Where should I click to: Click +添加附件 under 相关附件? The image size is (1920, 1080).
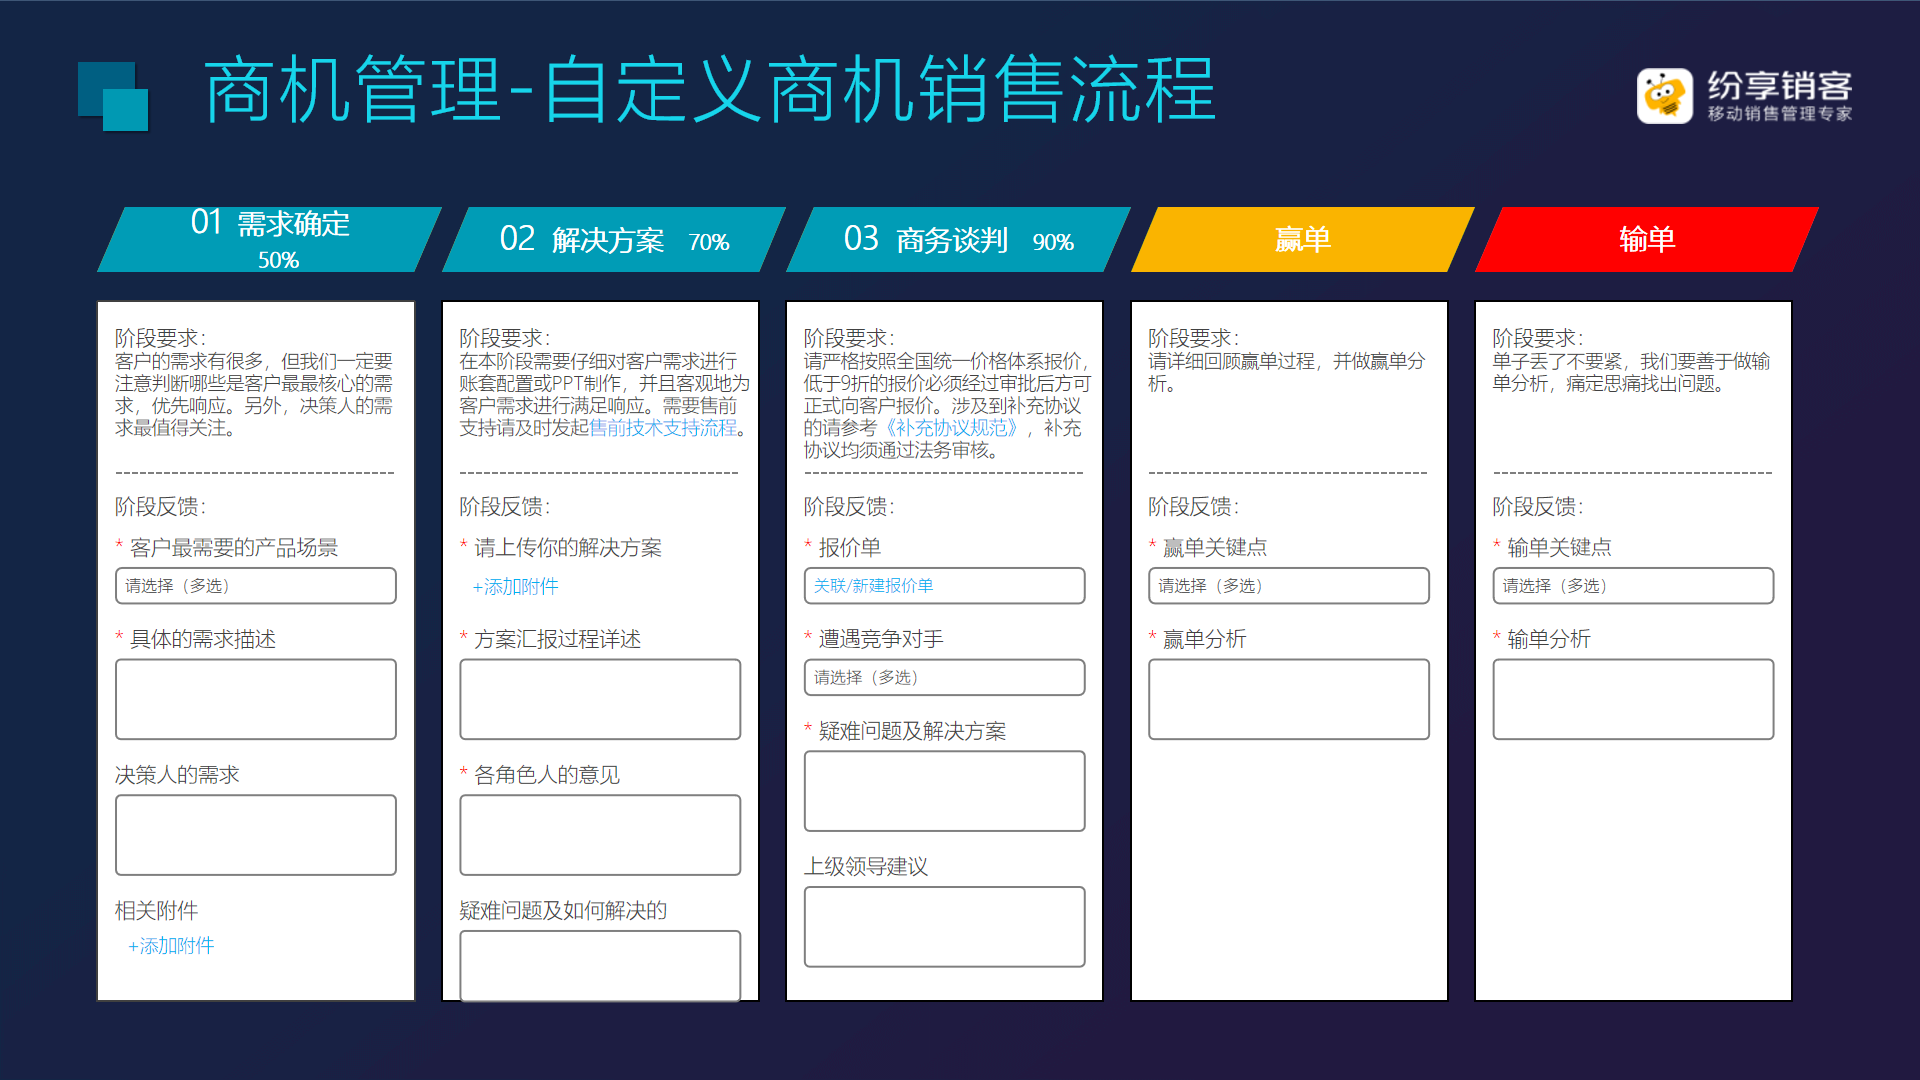[x=171, y=946]
